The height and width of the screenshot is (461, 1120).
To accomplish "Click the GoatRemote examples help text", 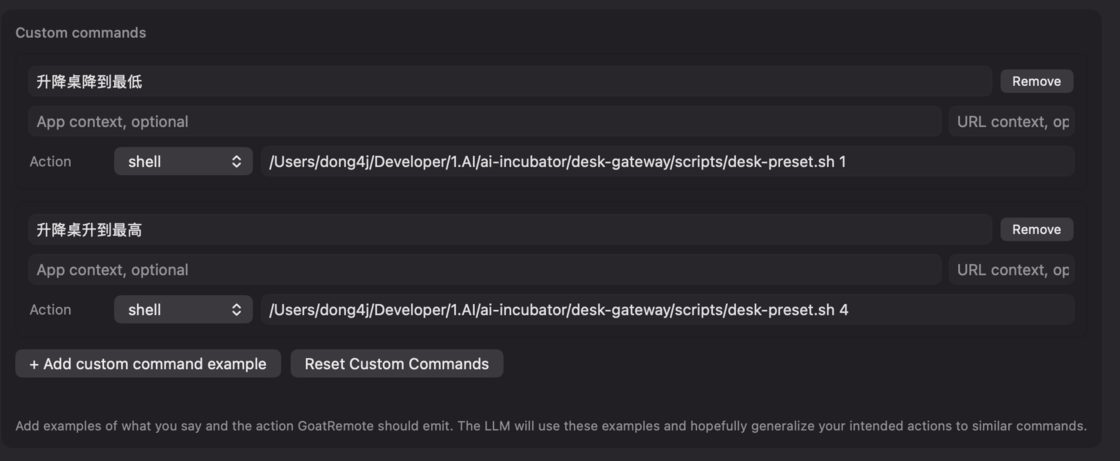I will pos(551,426).
